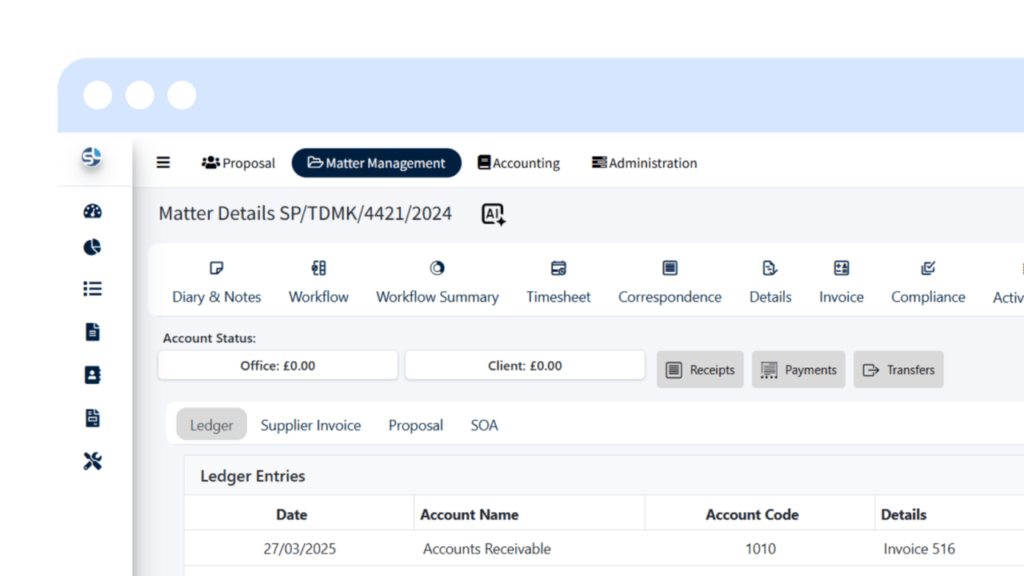This screenshot has height=576, width=1024.
Task: Open Diary & Notes section
Action: [216, 283]
